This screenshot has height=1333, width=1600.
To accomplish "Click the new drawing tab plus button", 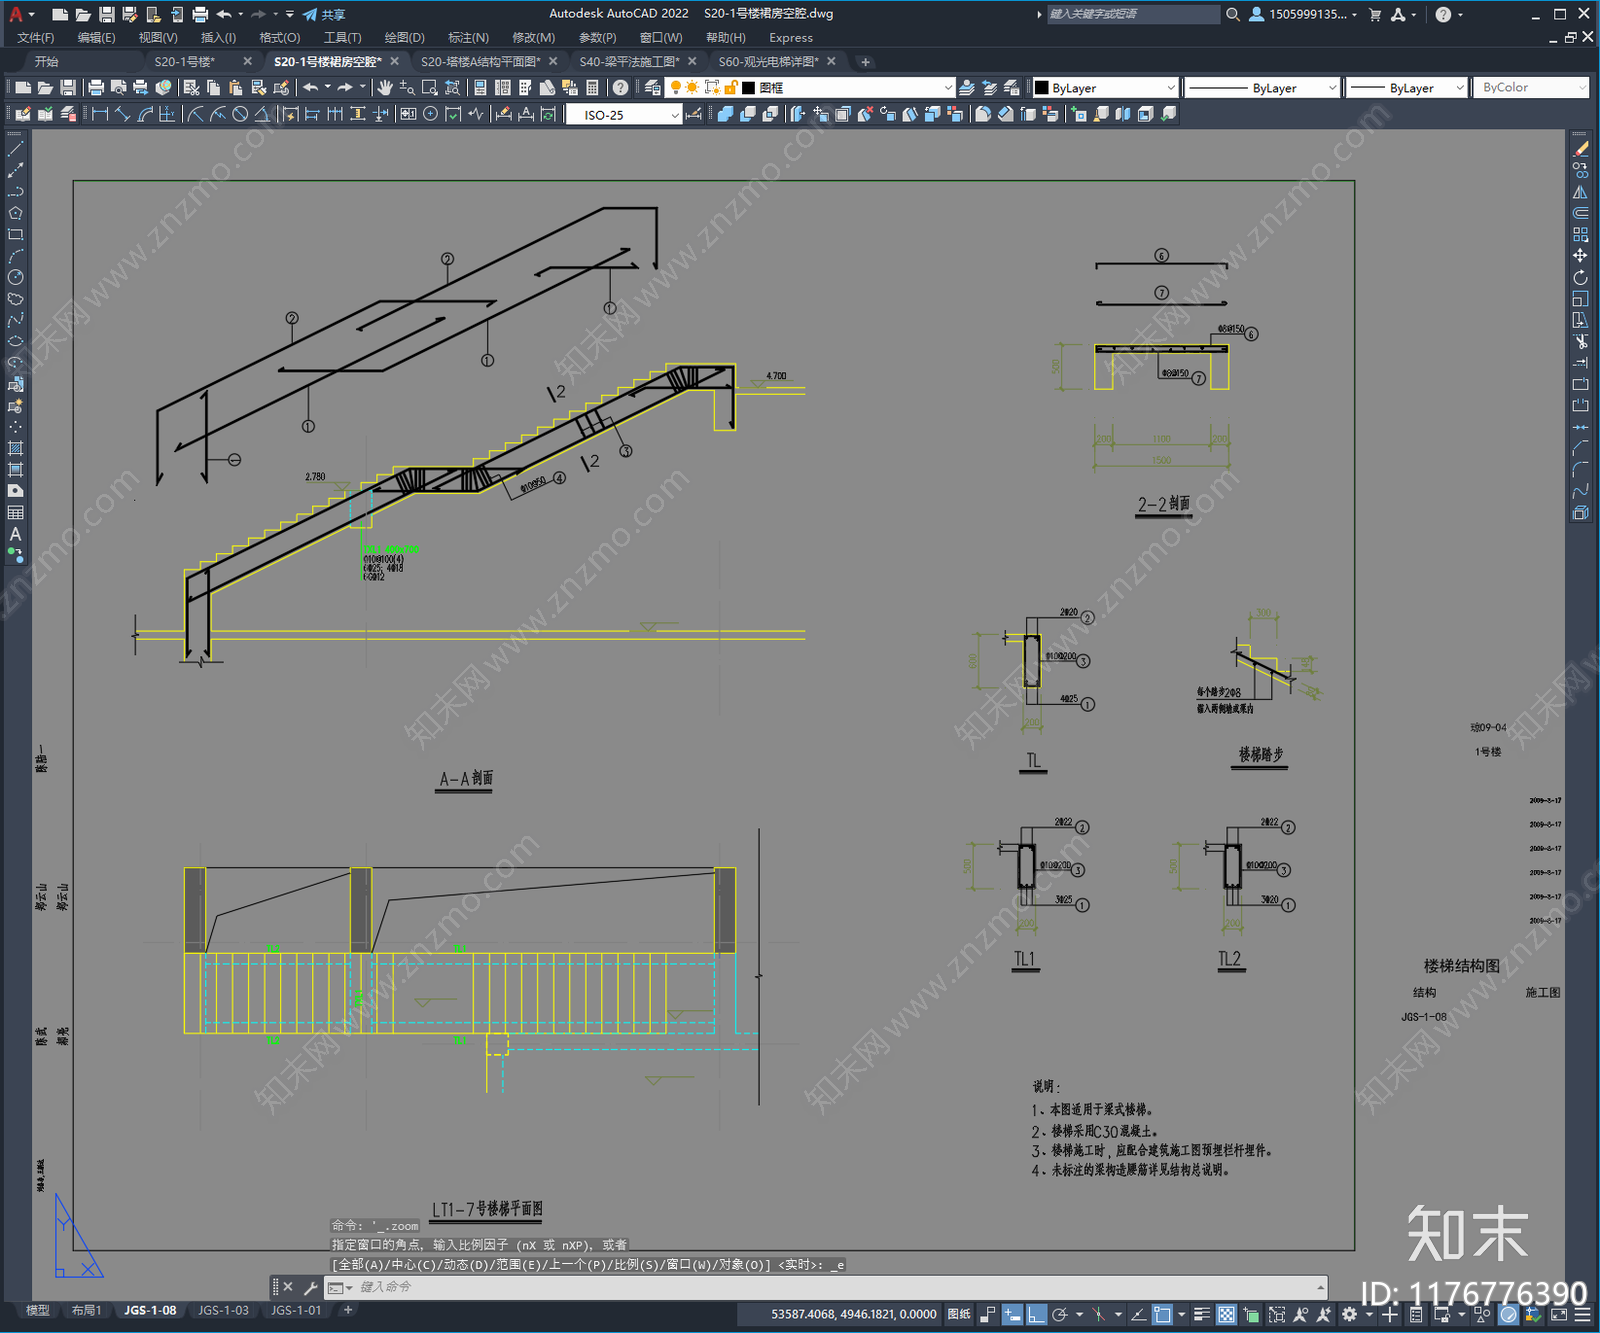I will [x=865, y=62].
